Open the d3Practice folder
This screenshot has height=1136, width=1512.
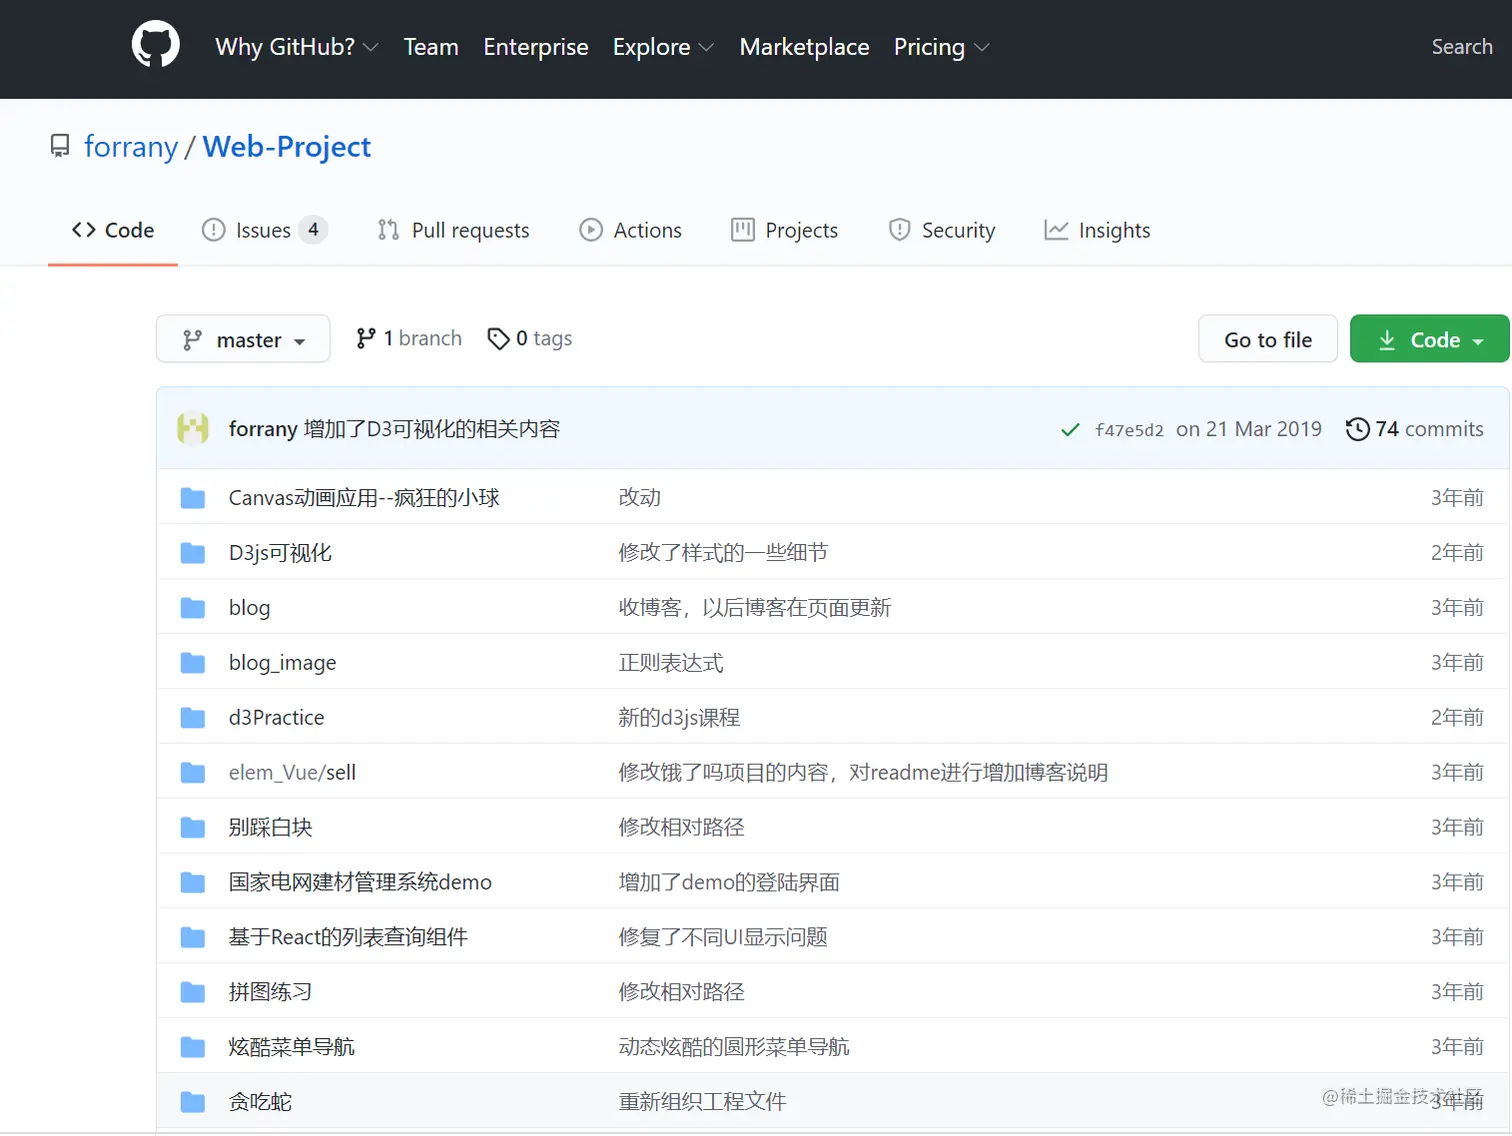pos(276,718)
